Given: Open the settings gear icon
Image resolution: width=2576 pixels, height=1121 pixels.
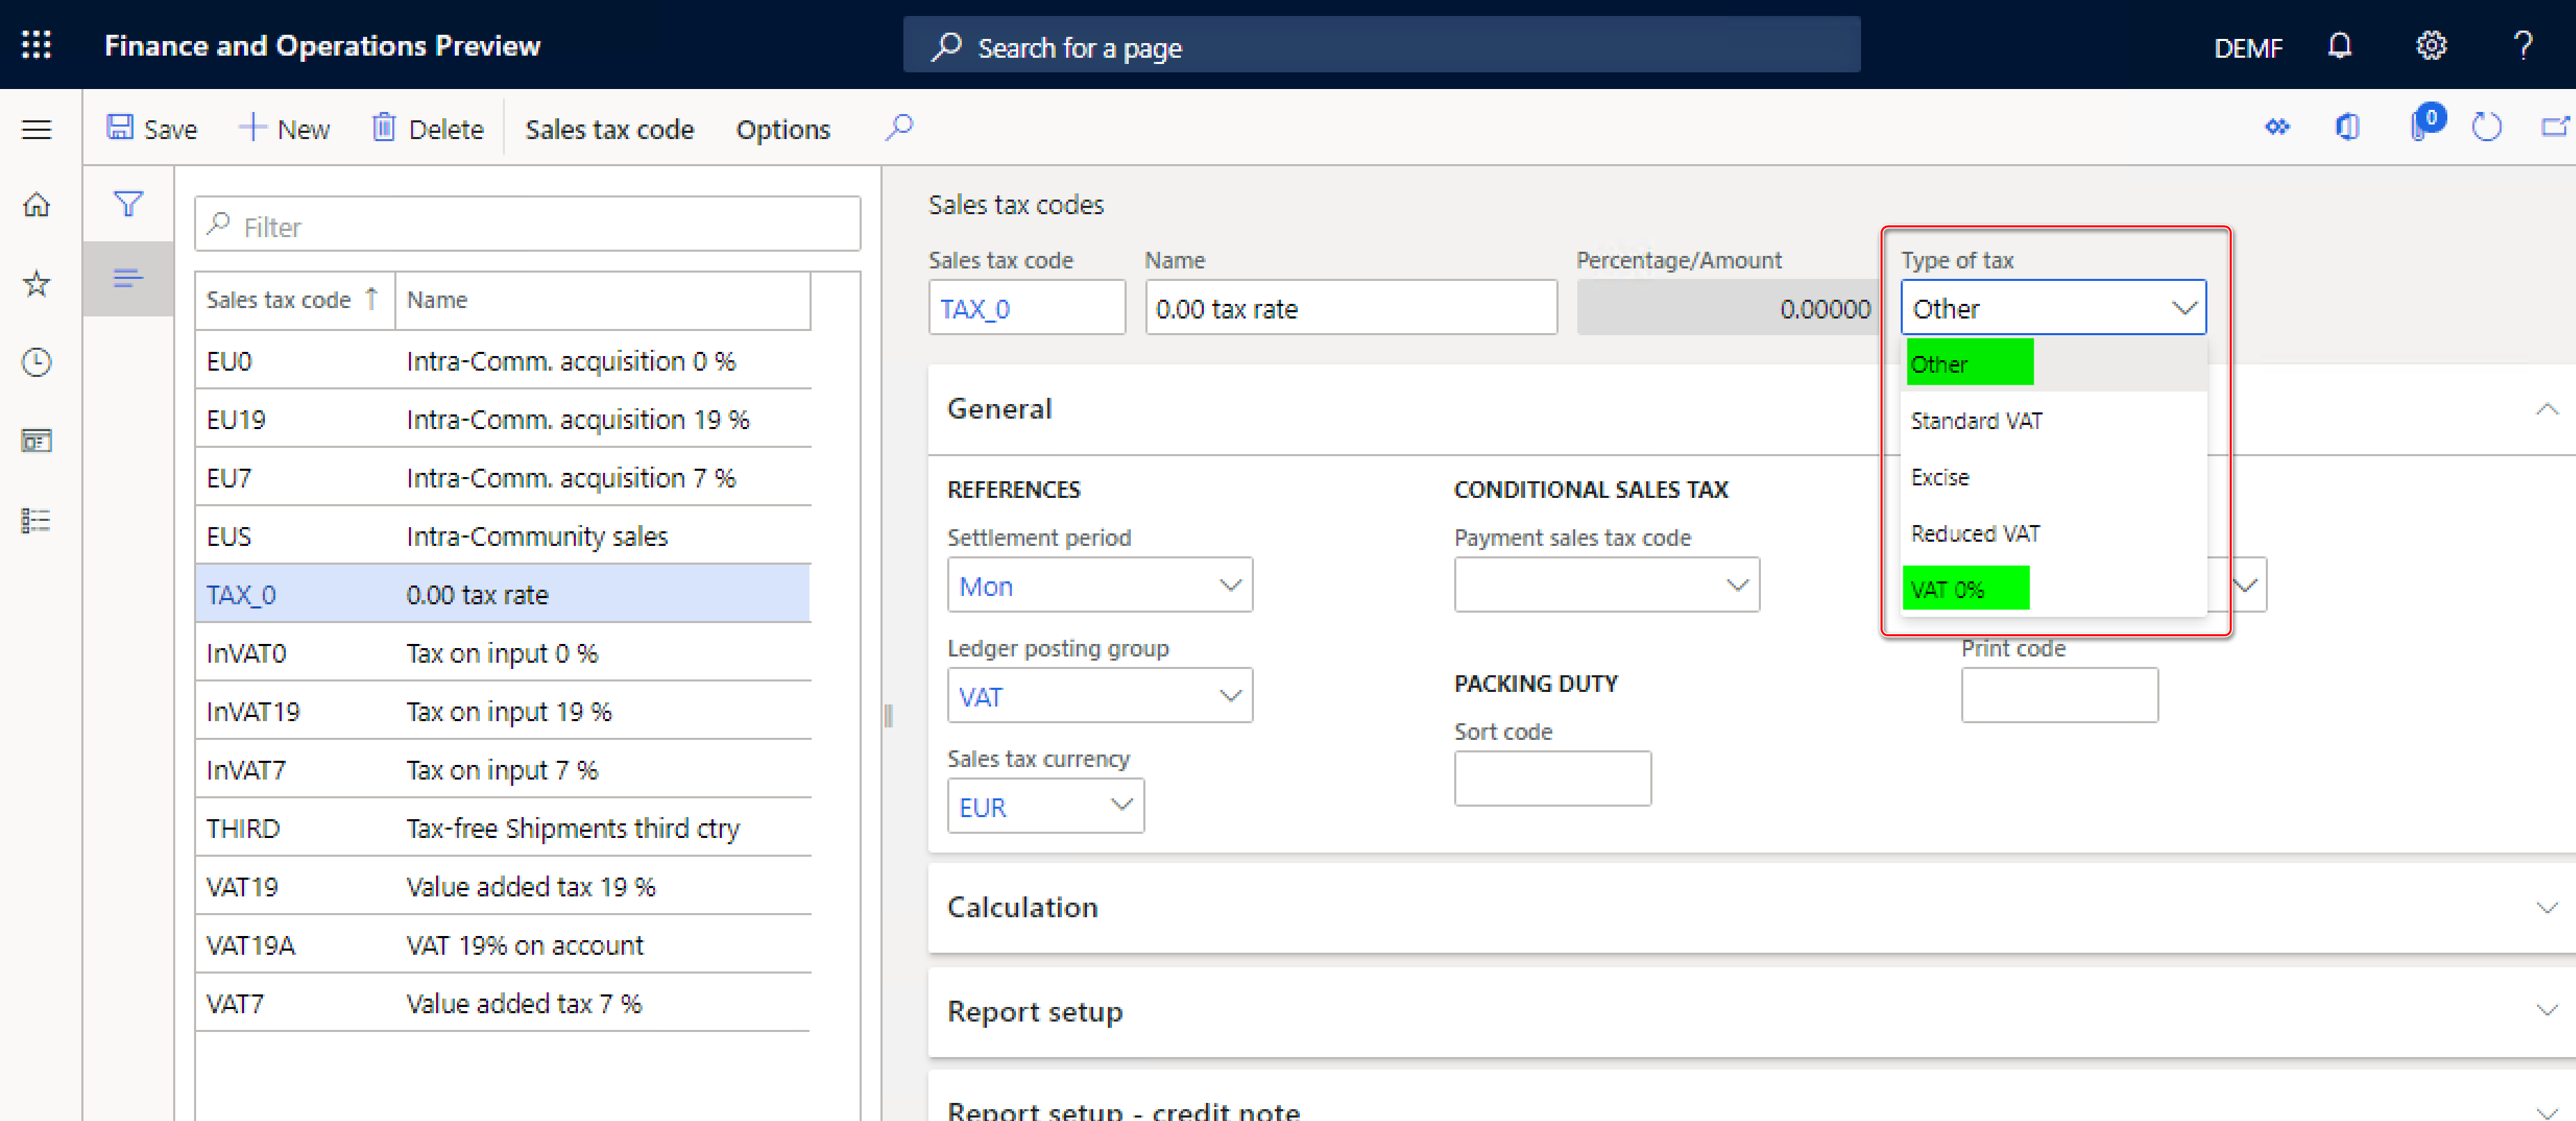Looking at the screenshot, I should (2431, 46).
